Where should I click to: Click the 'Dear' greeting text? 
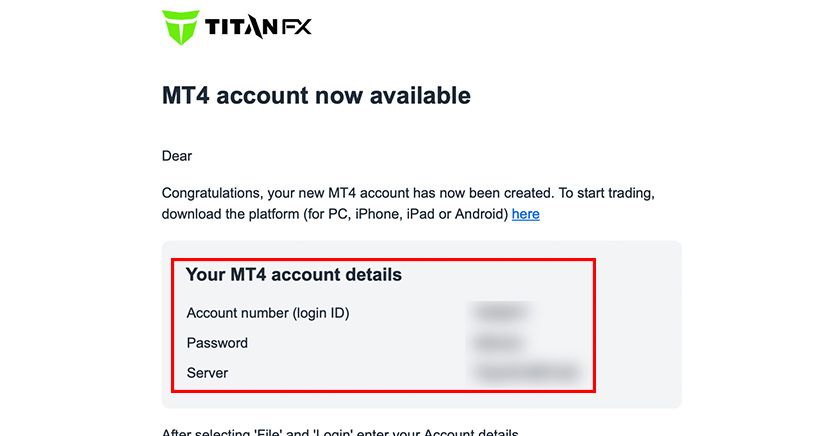click(177, 156)
